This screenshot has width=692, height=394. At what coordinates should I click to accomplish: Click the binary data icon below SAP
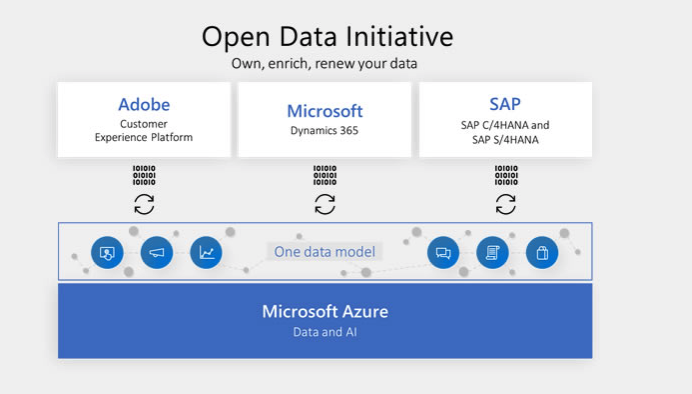point(506,175)
